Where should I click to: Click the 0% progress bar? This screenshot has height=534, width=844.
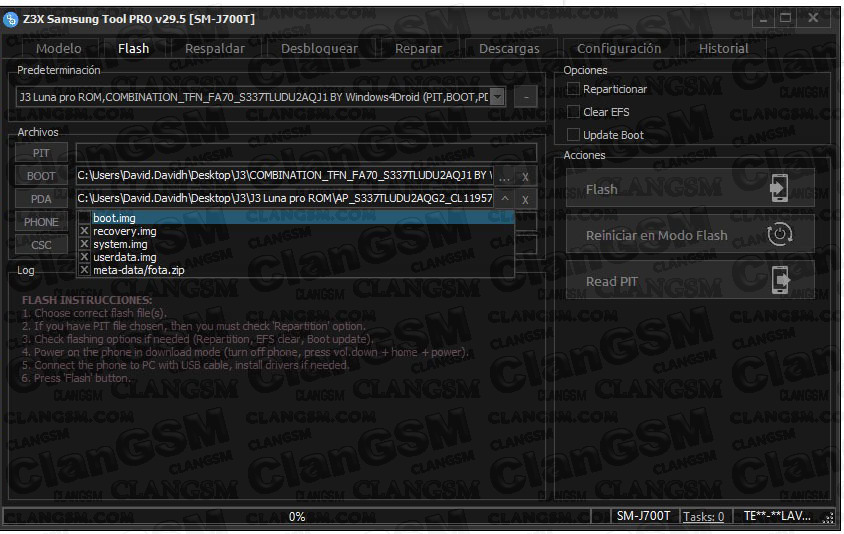pos(297,517)
